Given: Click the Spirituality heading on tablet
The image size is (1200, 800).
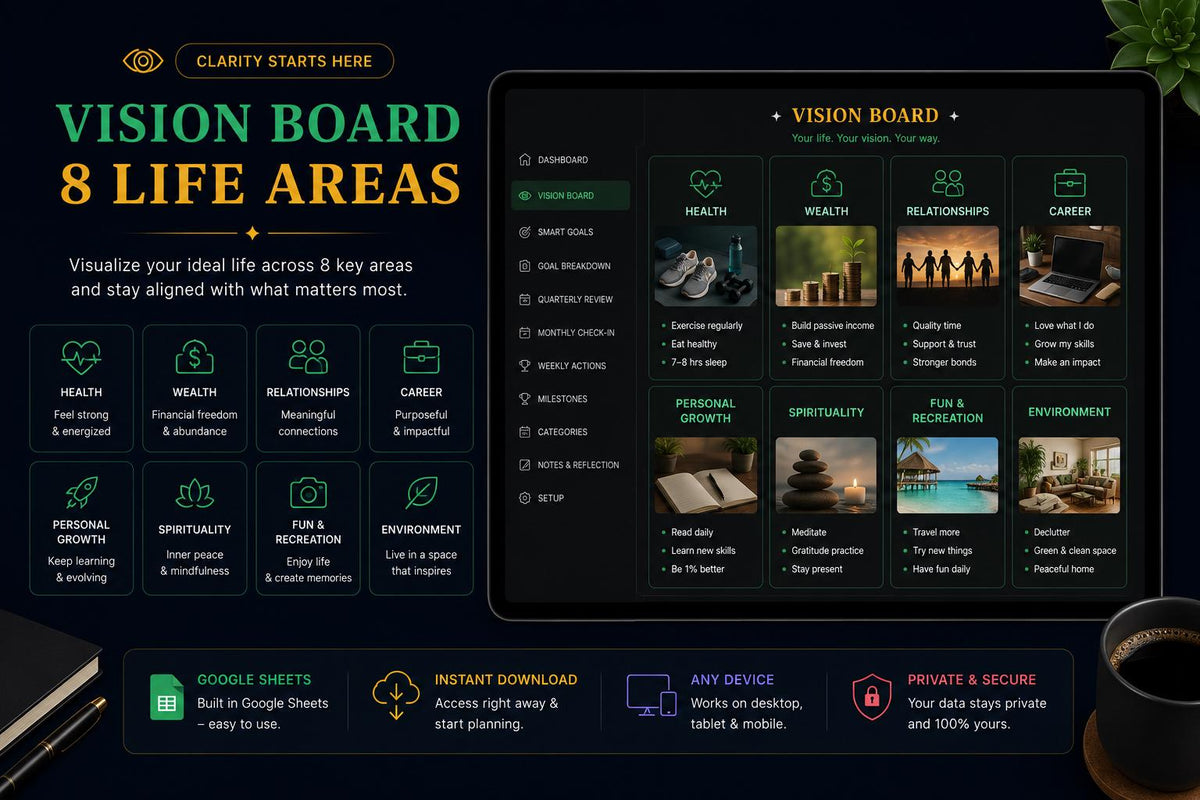Looking at the screenshot, I should point(826,412).
